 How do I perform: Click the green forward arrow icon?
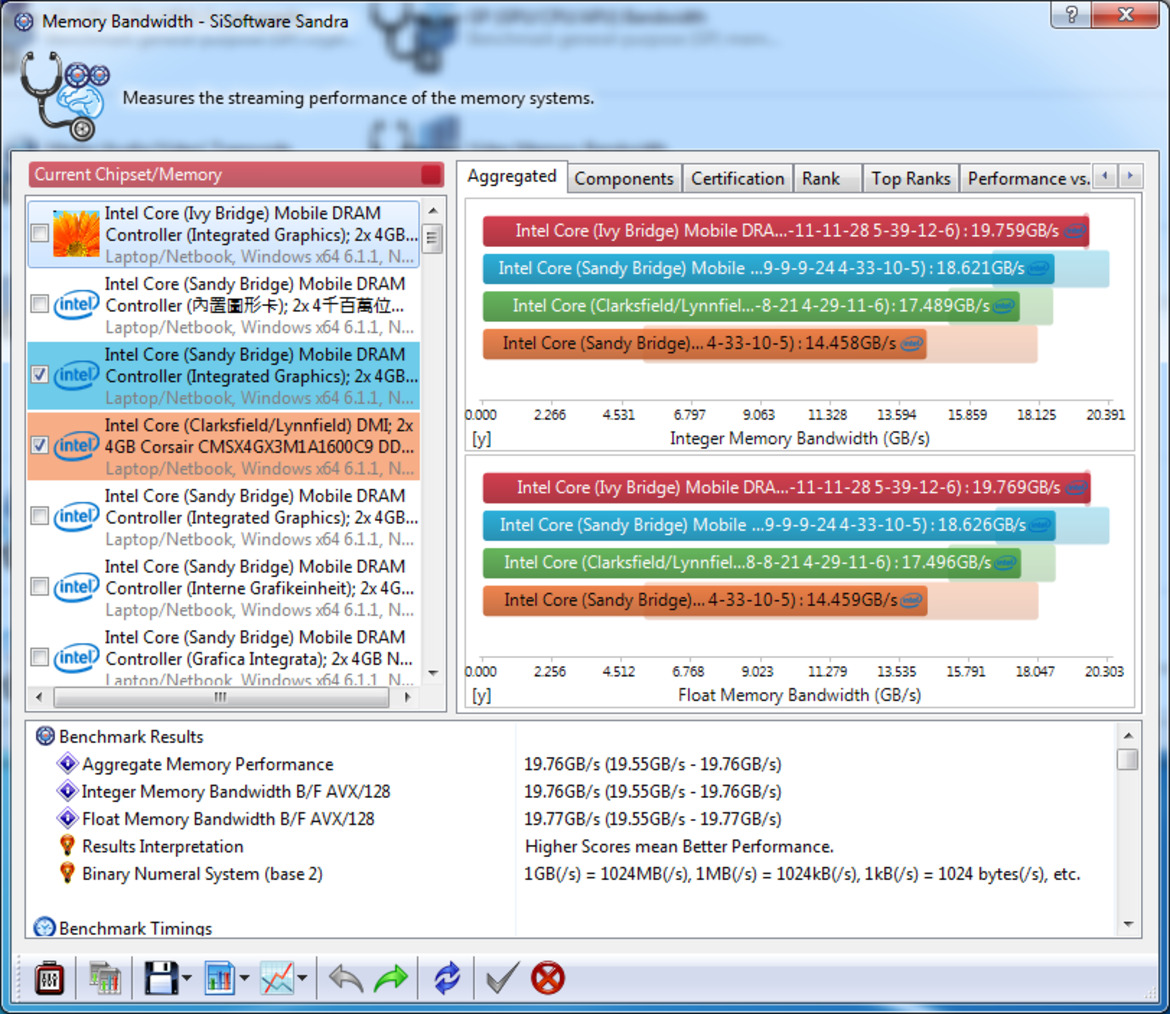pyautogui.click(x=391, y=978)
